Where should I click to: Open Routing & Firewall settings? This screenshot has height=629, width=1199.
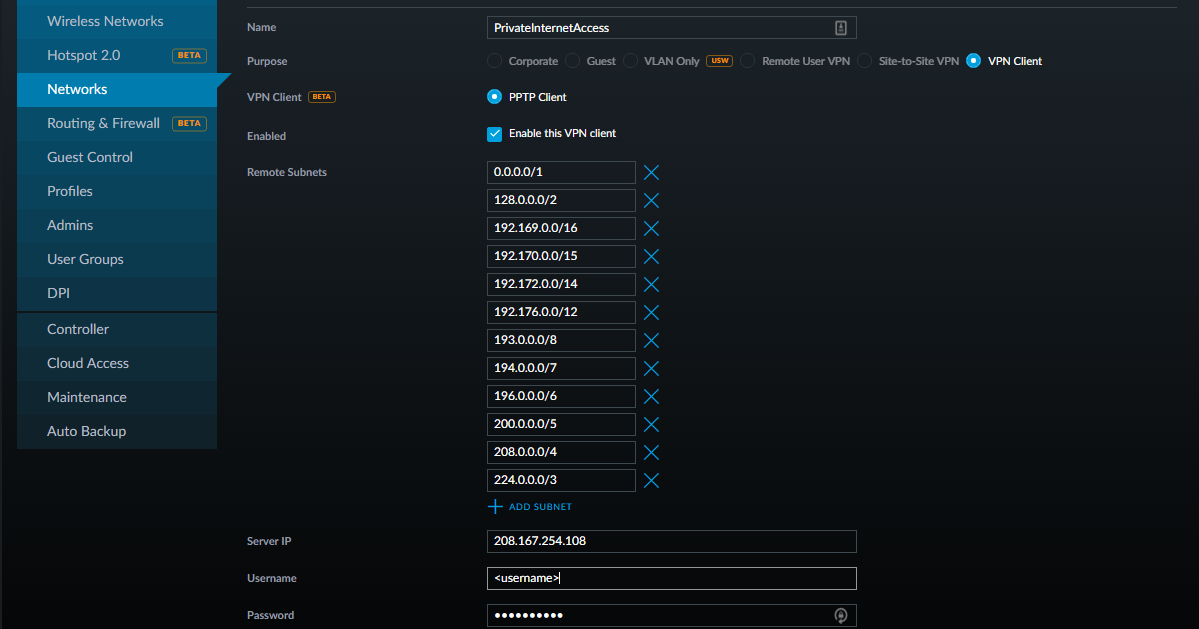[103, 123]
